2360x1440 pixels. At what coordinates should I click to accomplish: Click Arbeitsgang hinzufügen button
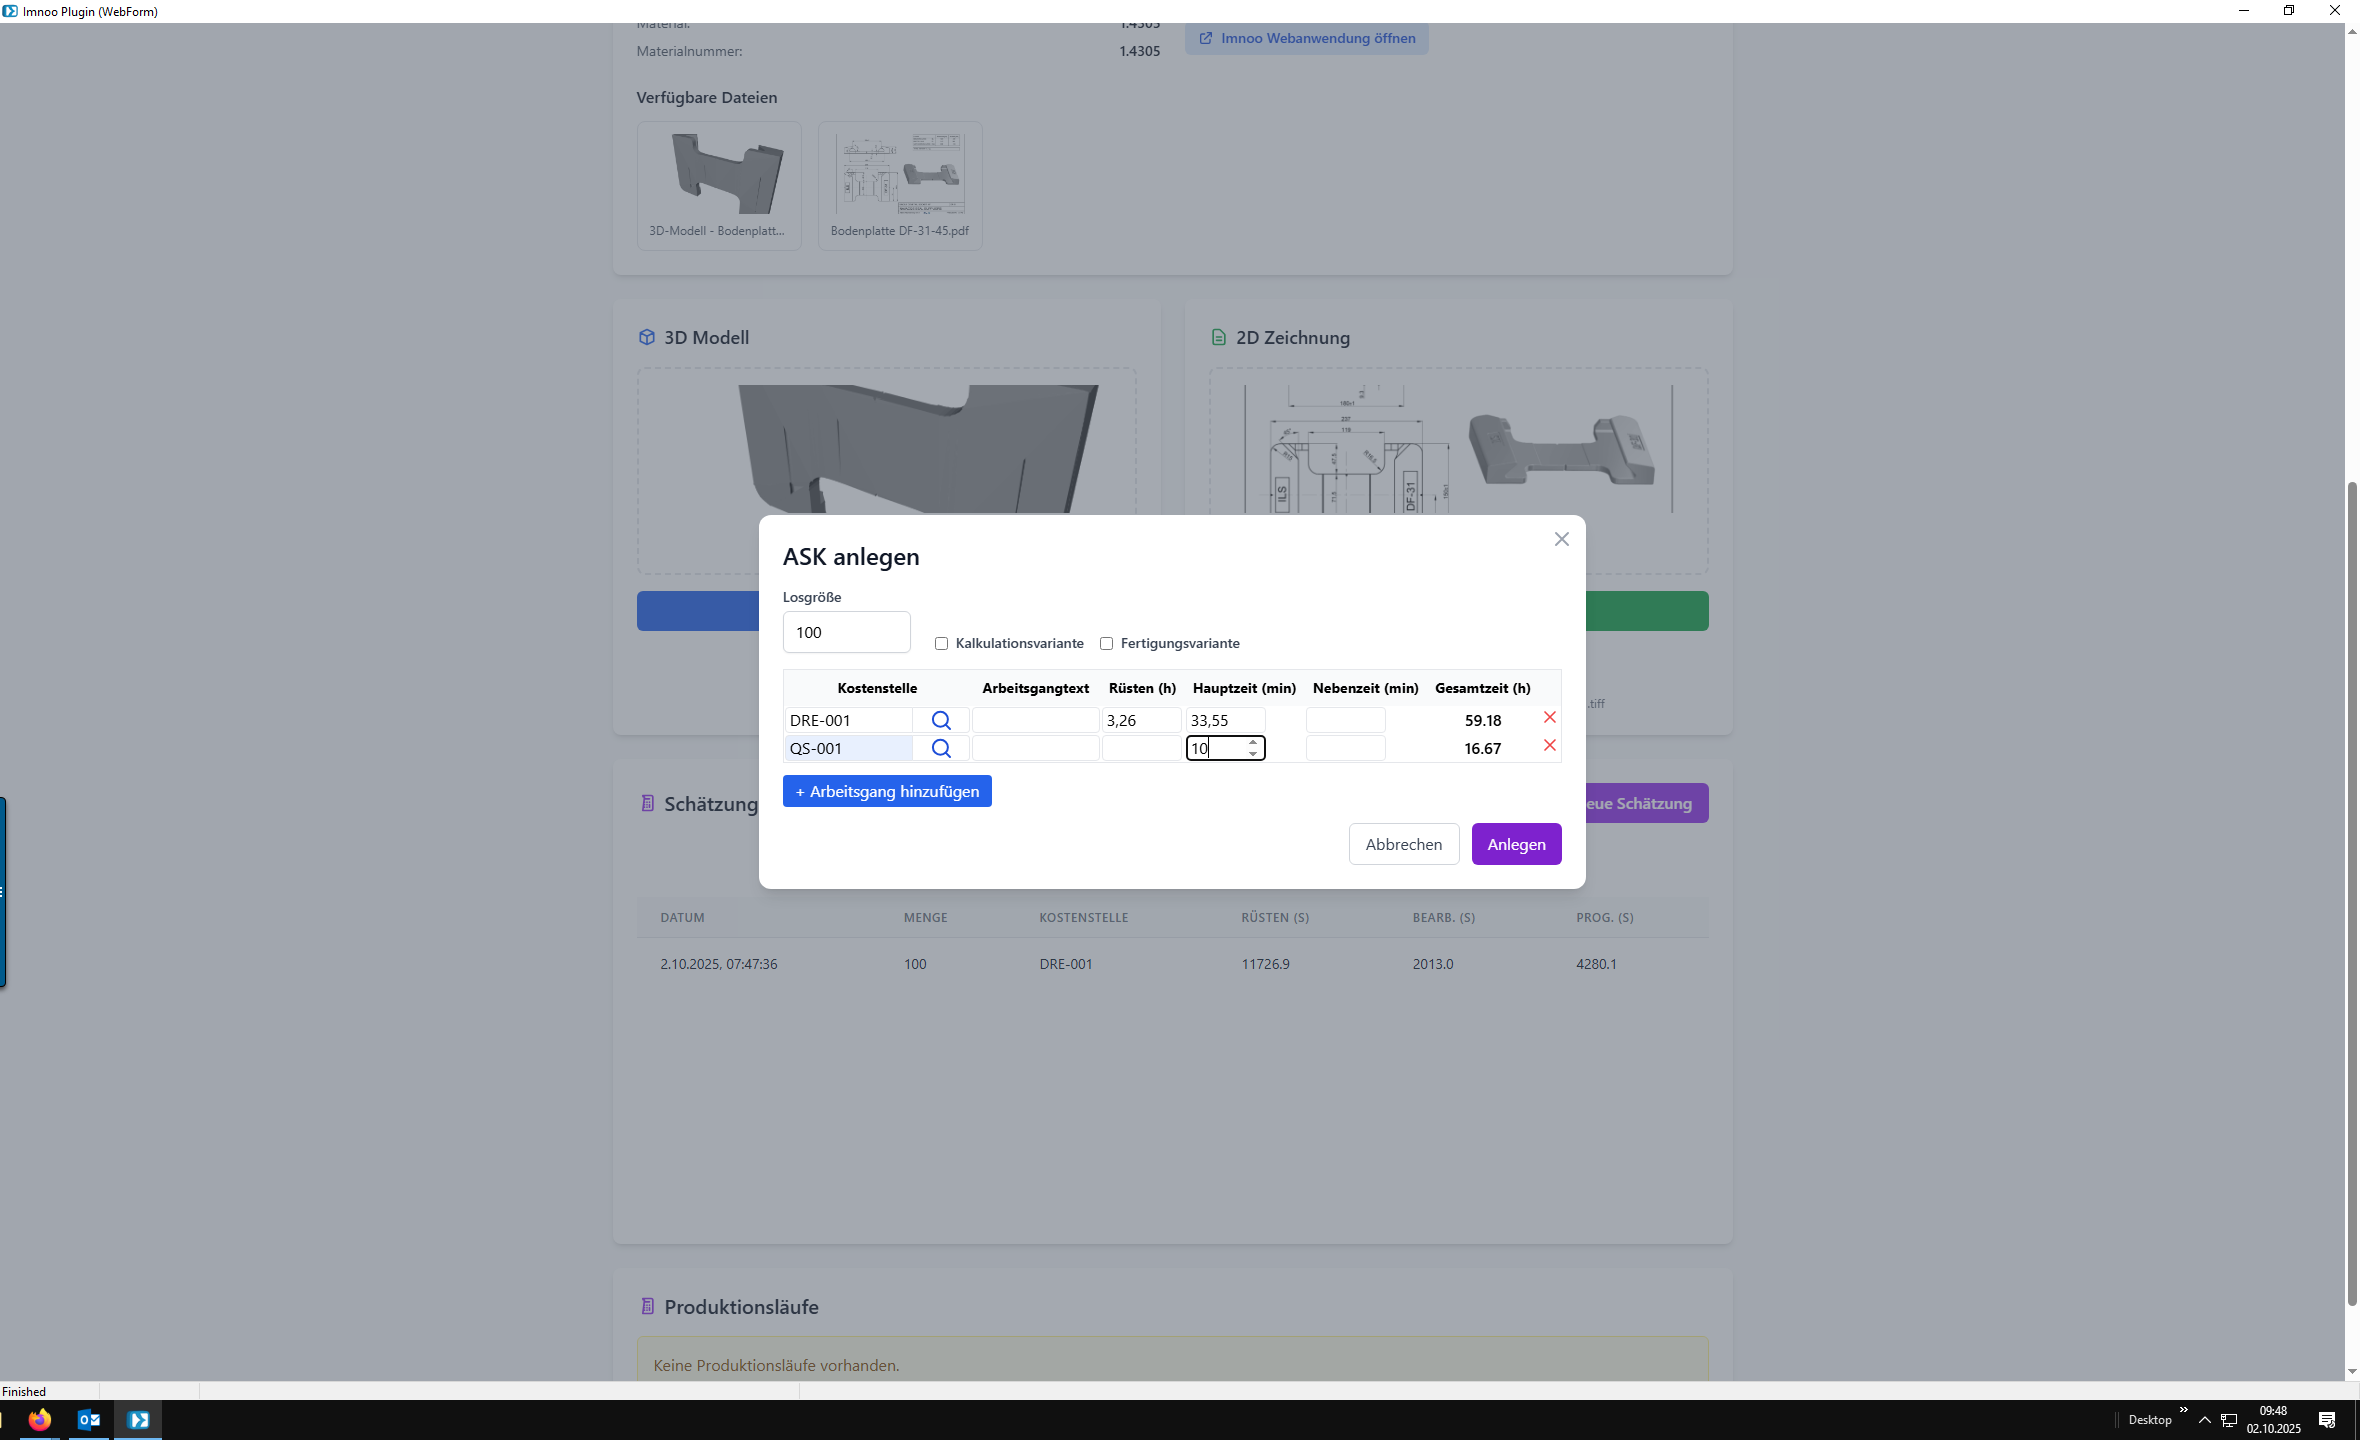(x=887, y=791)
